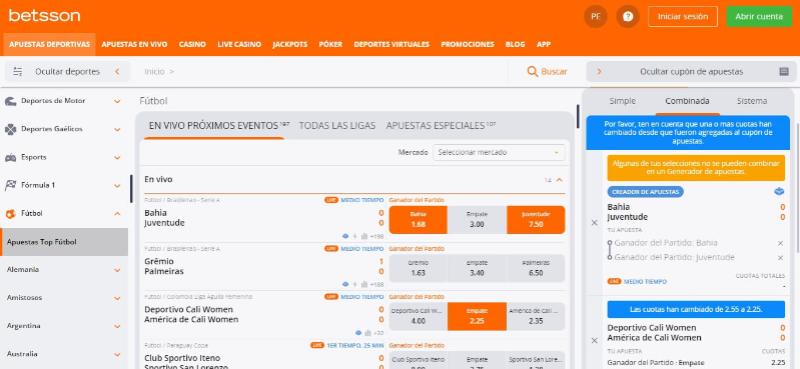The image size is (800, 369).
Task: Click the sports sidebar scrollbar
Action: point(131,189)
